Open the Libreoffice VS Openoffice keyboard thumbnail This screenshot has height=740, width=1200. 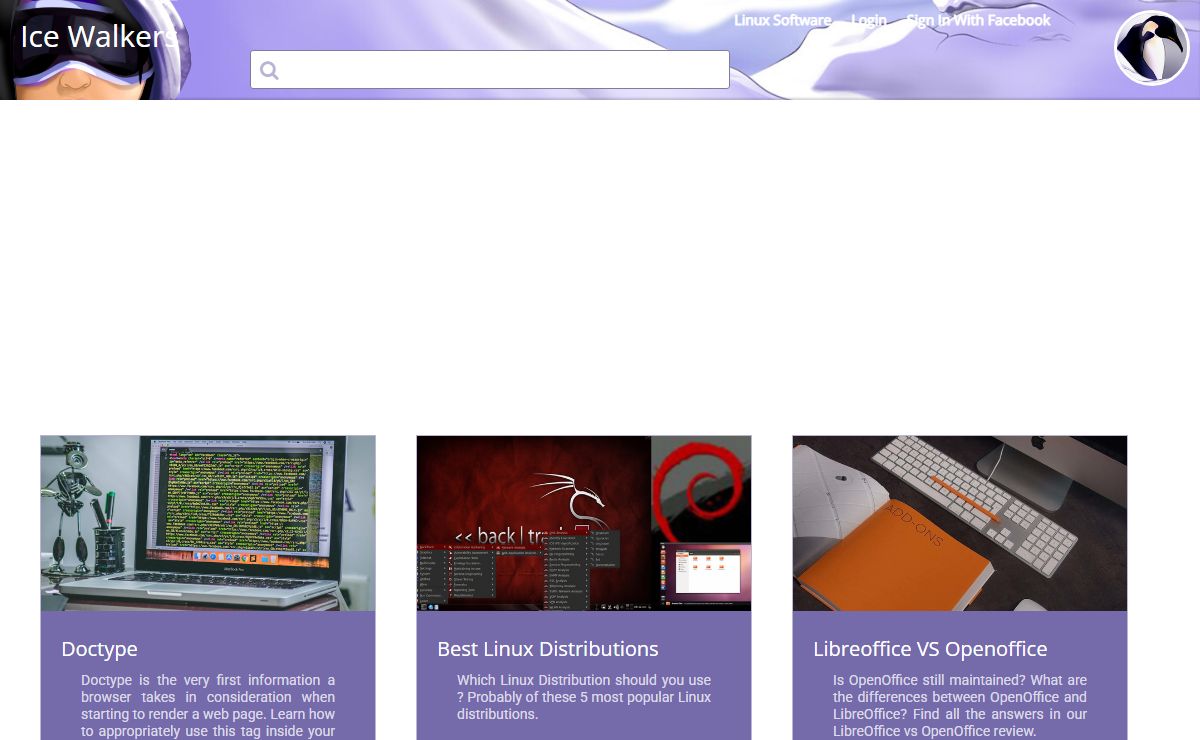[960, 523]
